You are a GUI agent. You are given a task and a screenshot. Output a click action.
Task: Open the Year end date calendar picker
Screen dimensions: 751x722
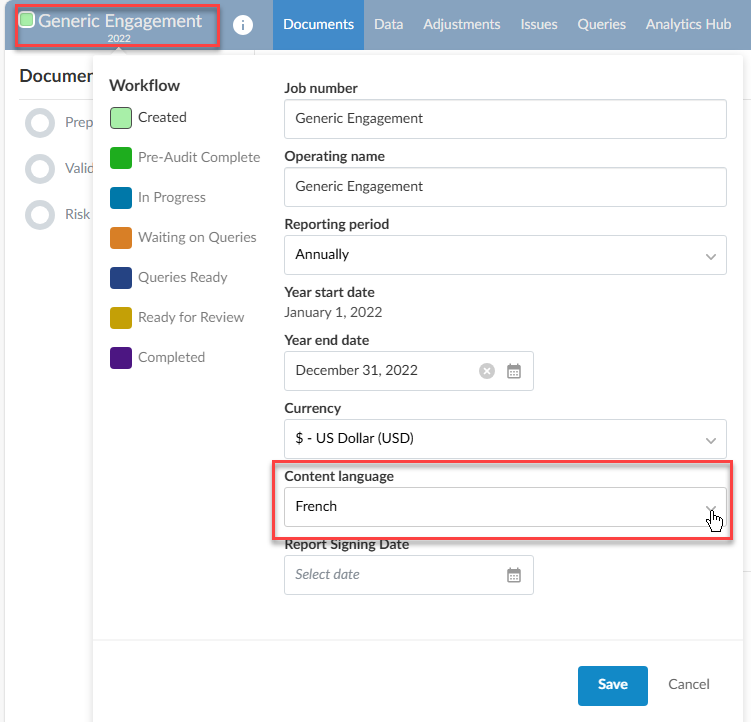click(514, 371)
